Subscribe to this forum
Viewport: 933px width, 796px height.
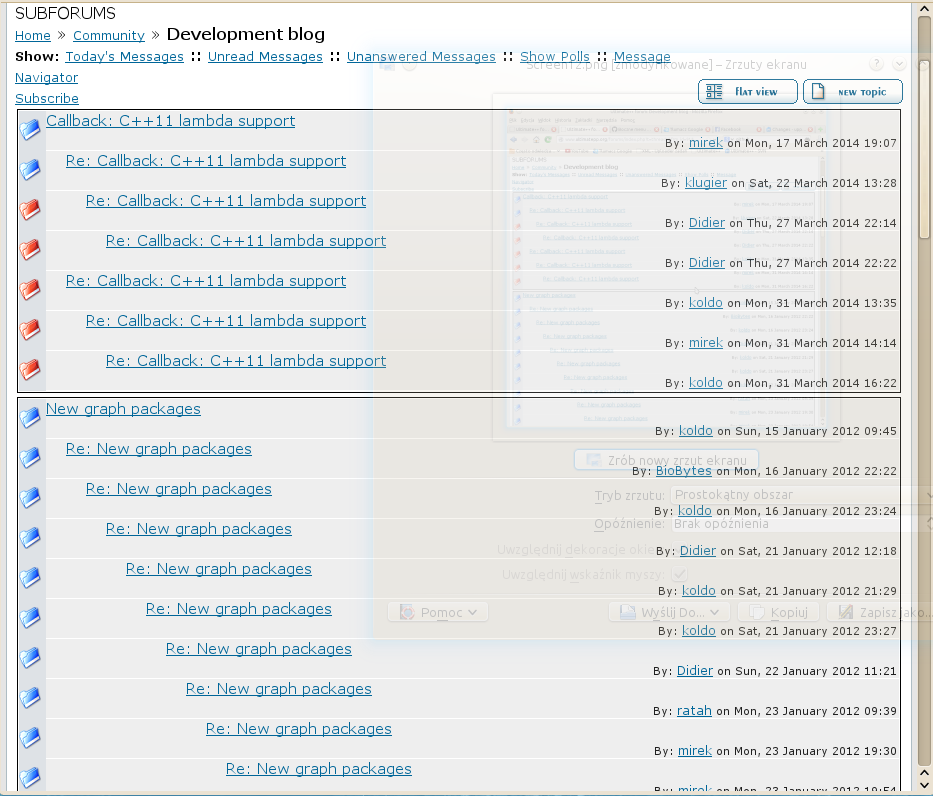pos(47,99)
